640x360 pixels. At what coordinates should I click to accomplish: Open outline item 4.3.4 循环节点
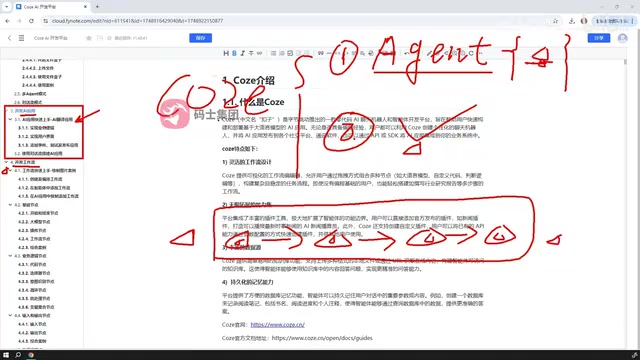tap(32, 290)
